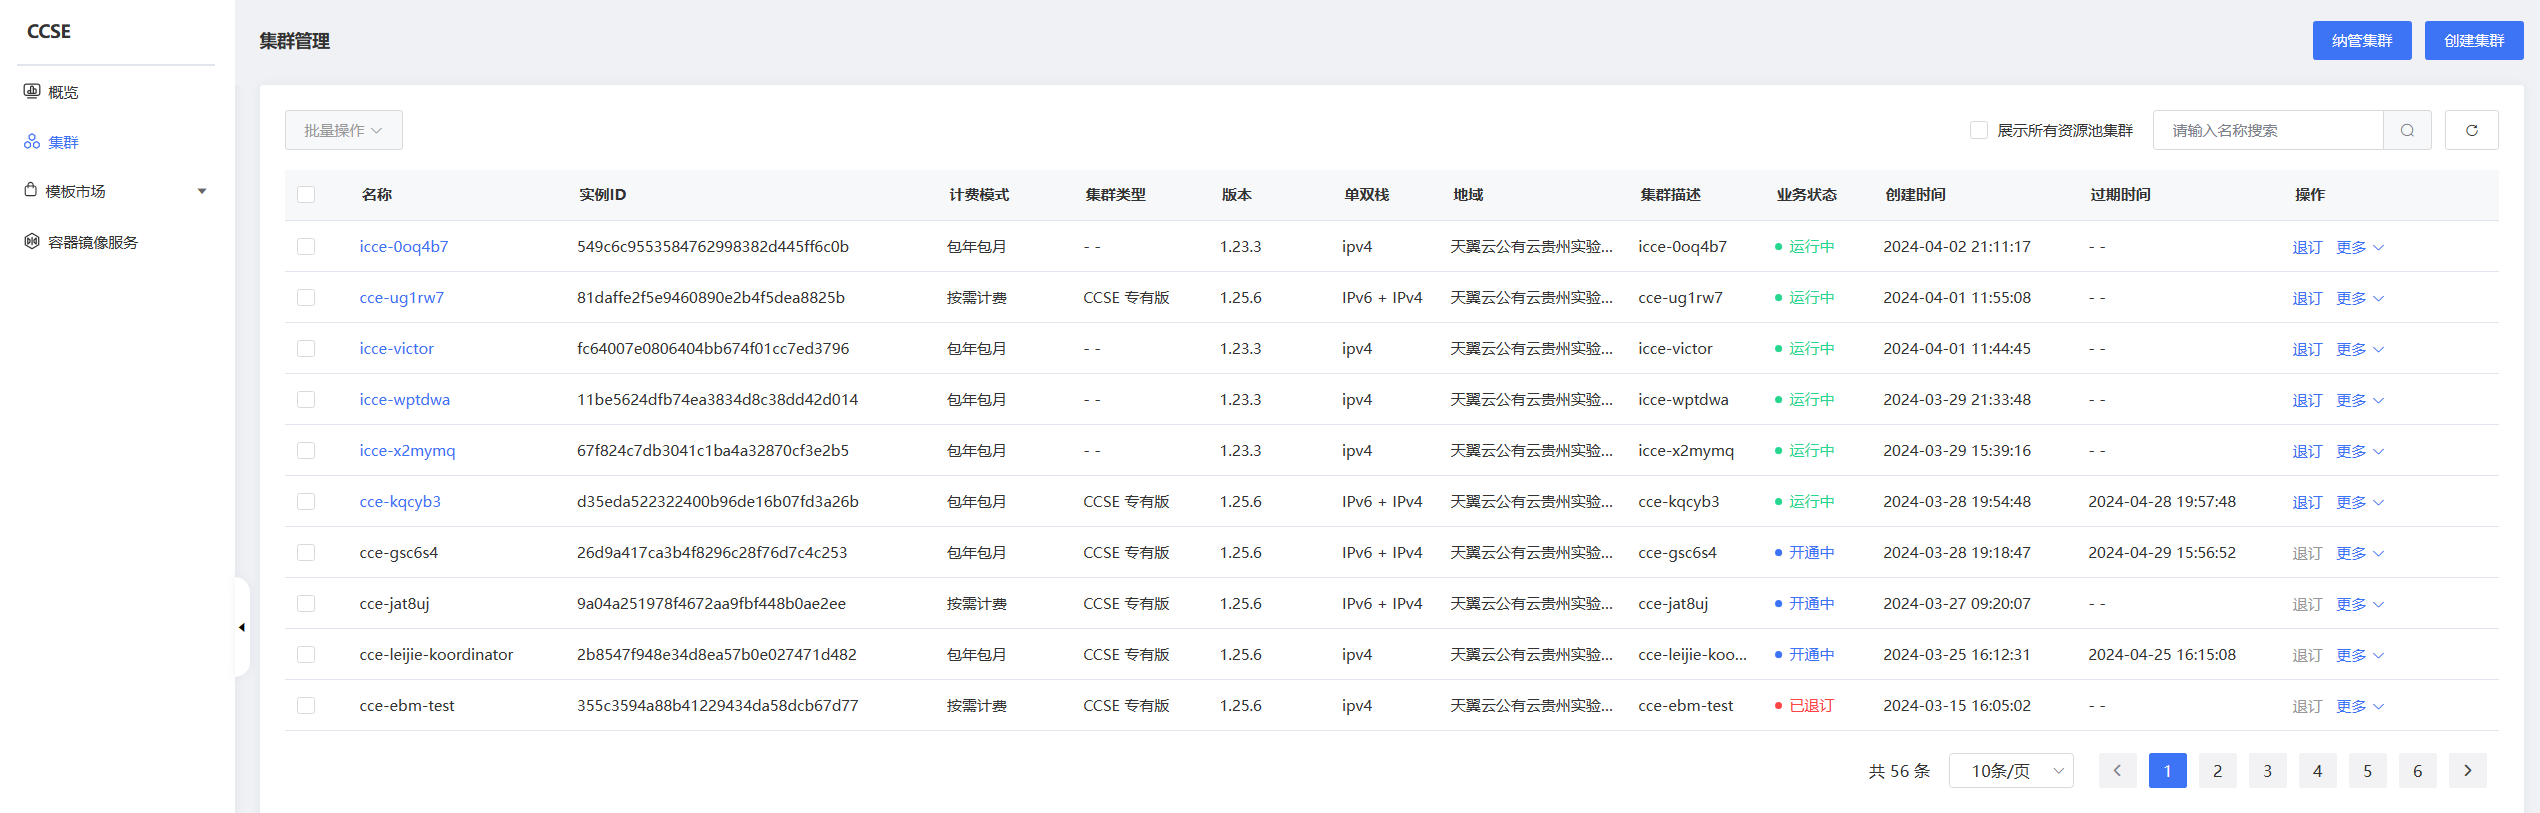Viewport: 2540px width, 813px height.
Task: Check the select-all header checkbox
Action: (306, 194)
